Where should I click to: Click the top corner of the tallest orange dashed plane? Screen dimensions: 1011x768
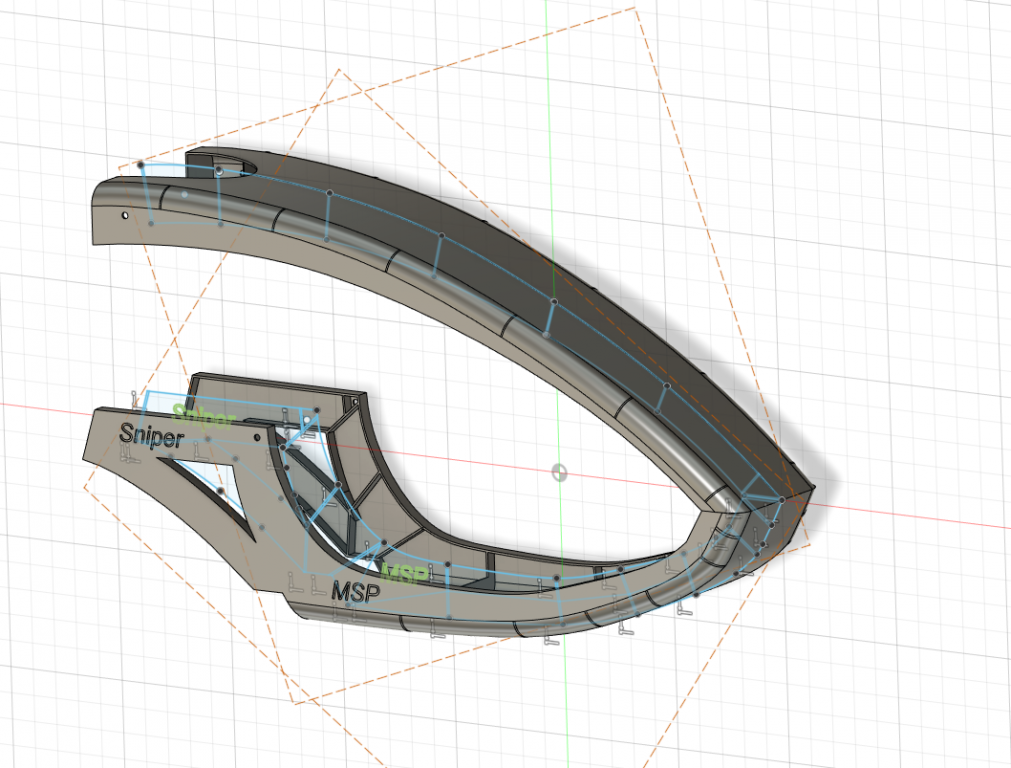(x=634, y=9)
